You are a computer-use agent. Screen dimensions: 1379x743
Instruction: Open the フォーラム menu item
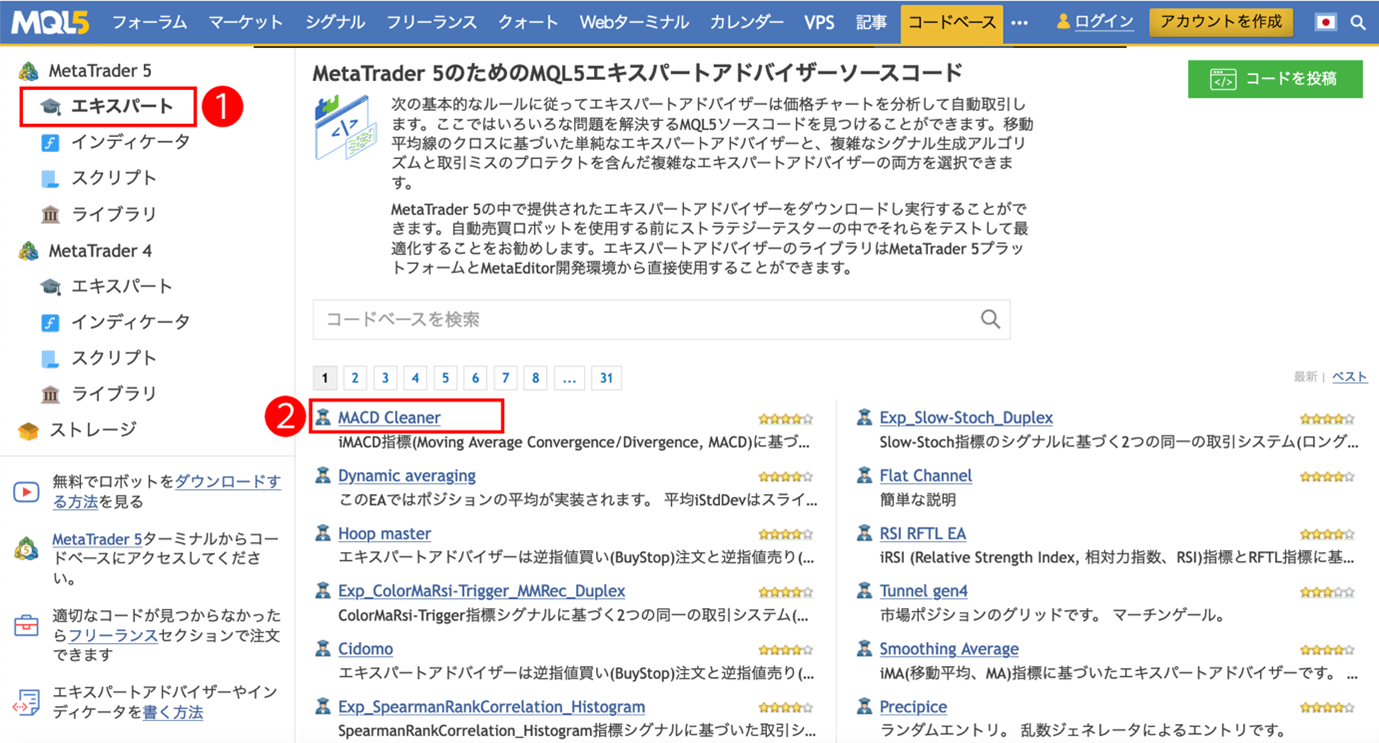149,22
